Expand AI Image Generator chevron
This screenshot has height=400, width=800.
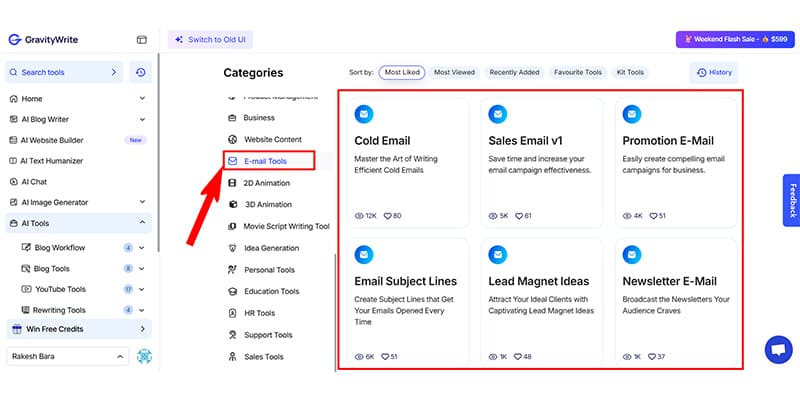pyautogui.click(x=142, y=202)
